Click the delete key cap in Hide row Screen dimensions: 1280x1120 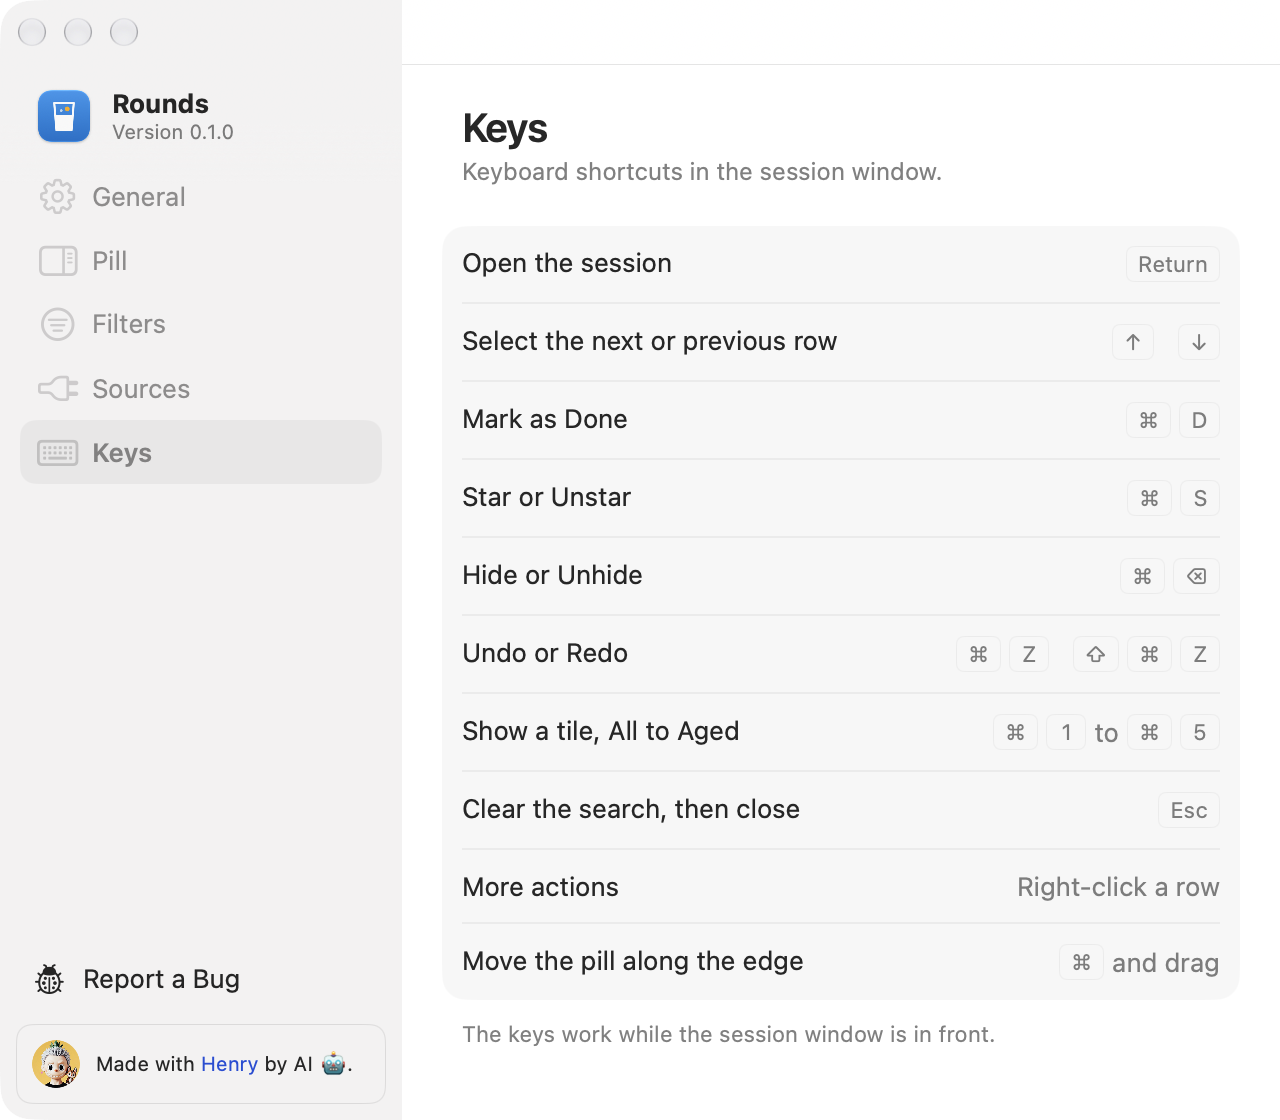click(1196, 576)
